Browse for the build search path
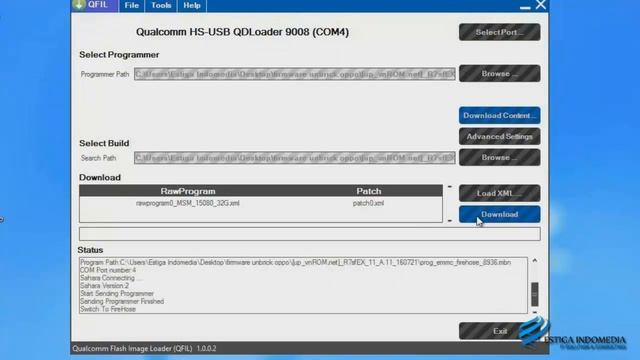Image resolution: width=640 pixels, height=360 pixels. 499,158
